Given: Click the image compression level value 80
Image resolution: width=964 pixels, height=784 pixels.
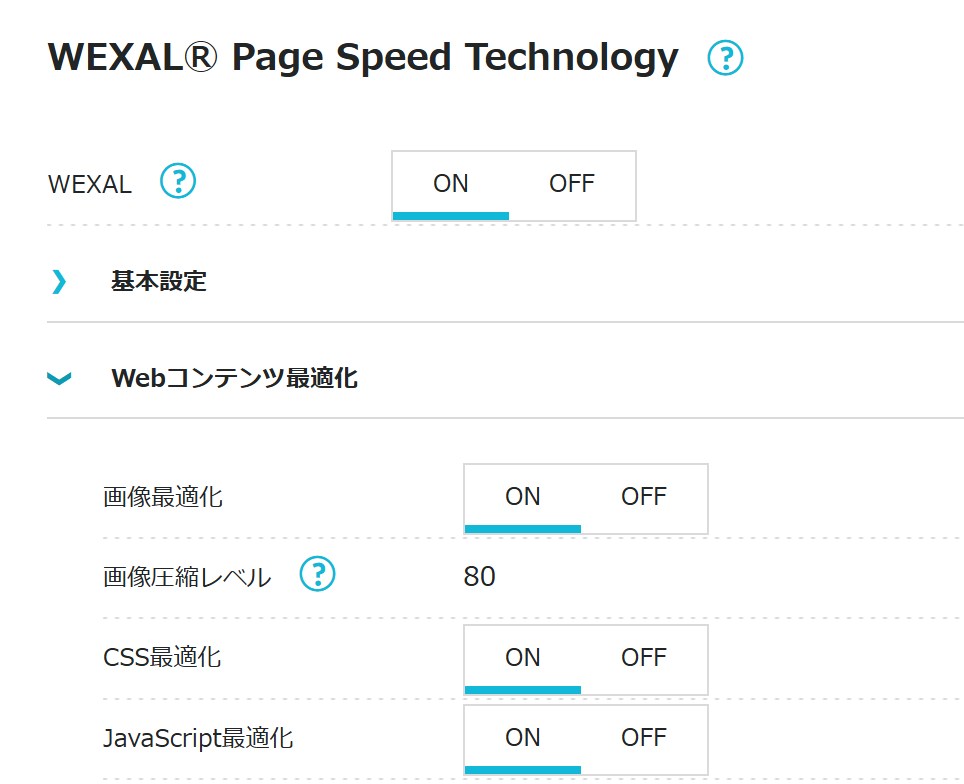Looking at the screenshot, I should coord(480,577).
